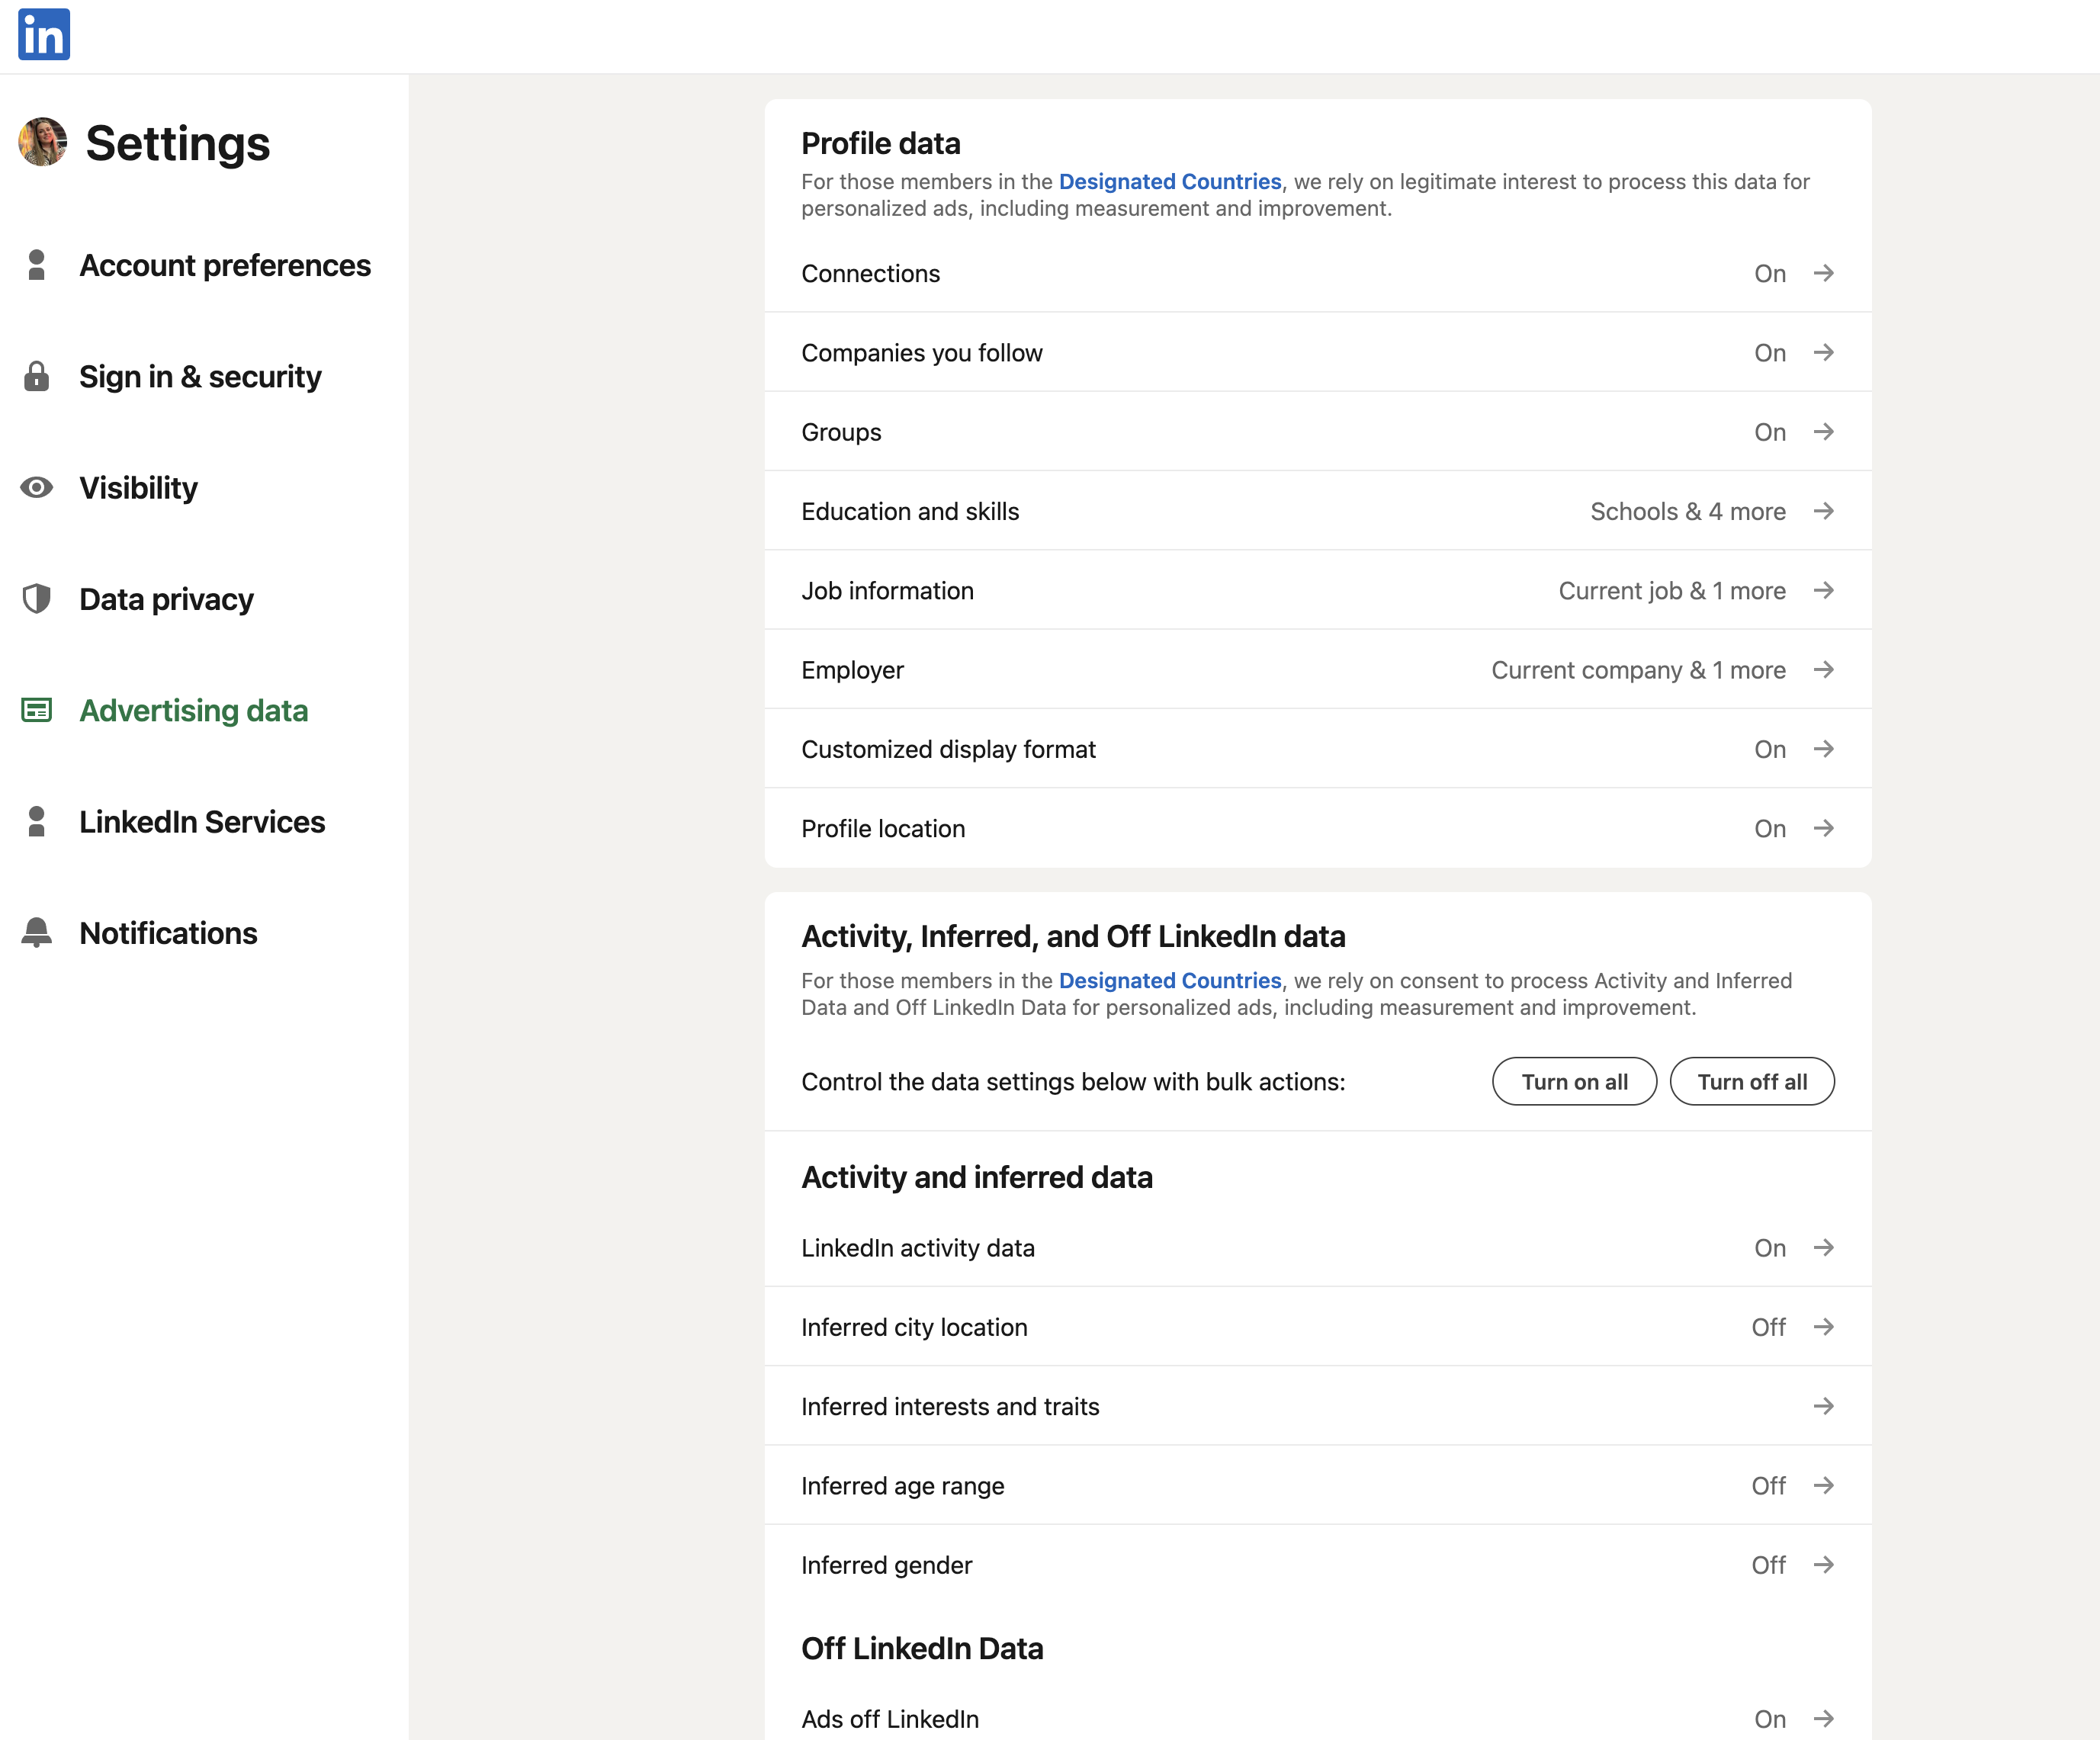Open the Inferred gender setting
This screenshot has height=1740, width=2100.
pyautogui.click(x=1318, y=1565)
